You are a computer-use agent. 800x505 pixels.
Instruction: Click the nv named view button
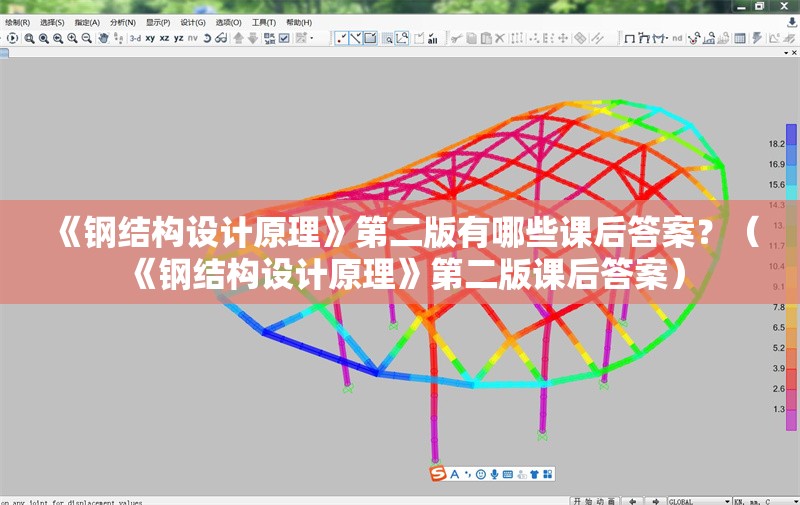[192, 38]
